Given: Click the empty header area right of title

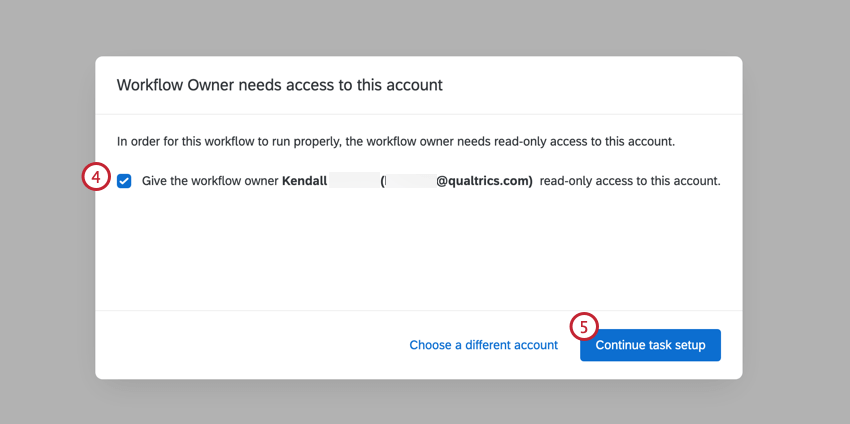Looking at the screenshot, I should tap(591, 85).
